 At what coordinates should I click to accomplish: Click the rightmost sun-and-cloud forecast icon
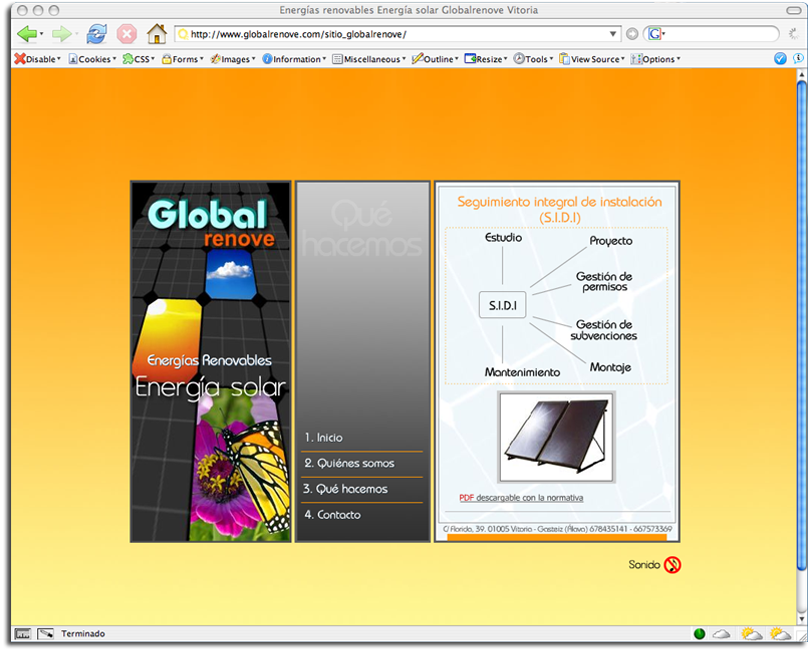[780, 633]
